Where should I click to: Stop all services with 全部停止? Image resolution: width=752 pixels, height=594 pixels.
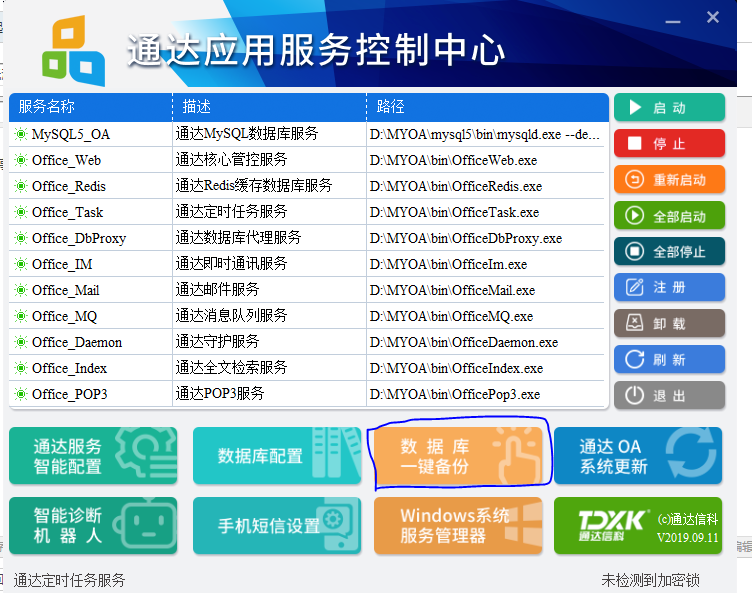[669, 251]
